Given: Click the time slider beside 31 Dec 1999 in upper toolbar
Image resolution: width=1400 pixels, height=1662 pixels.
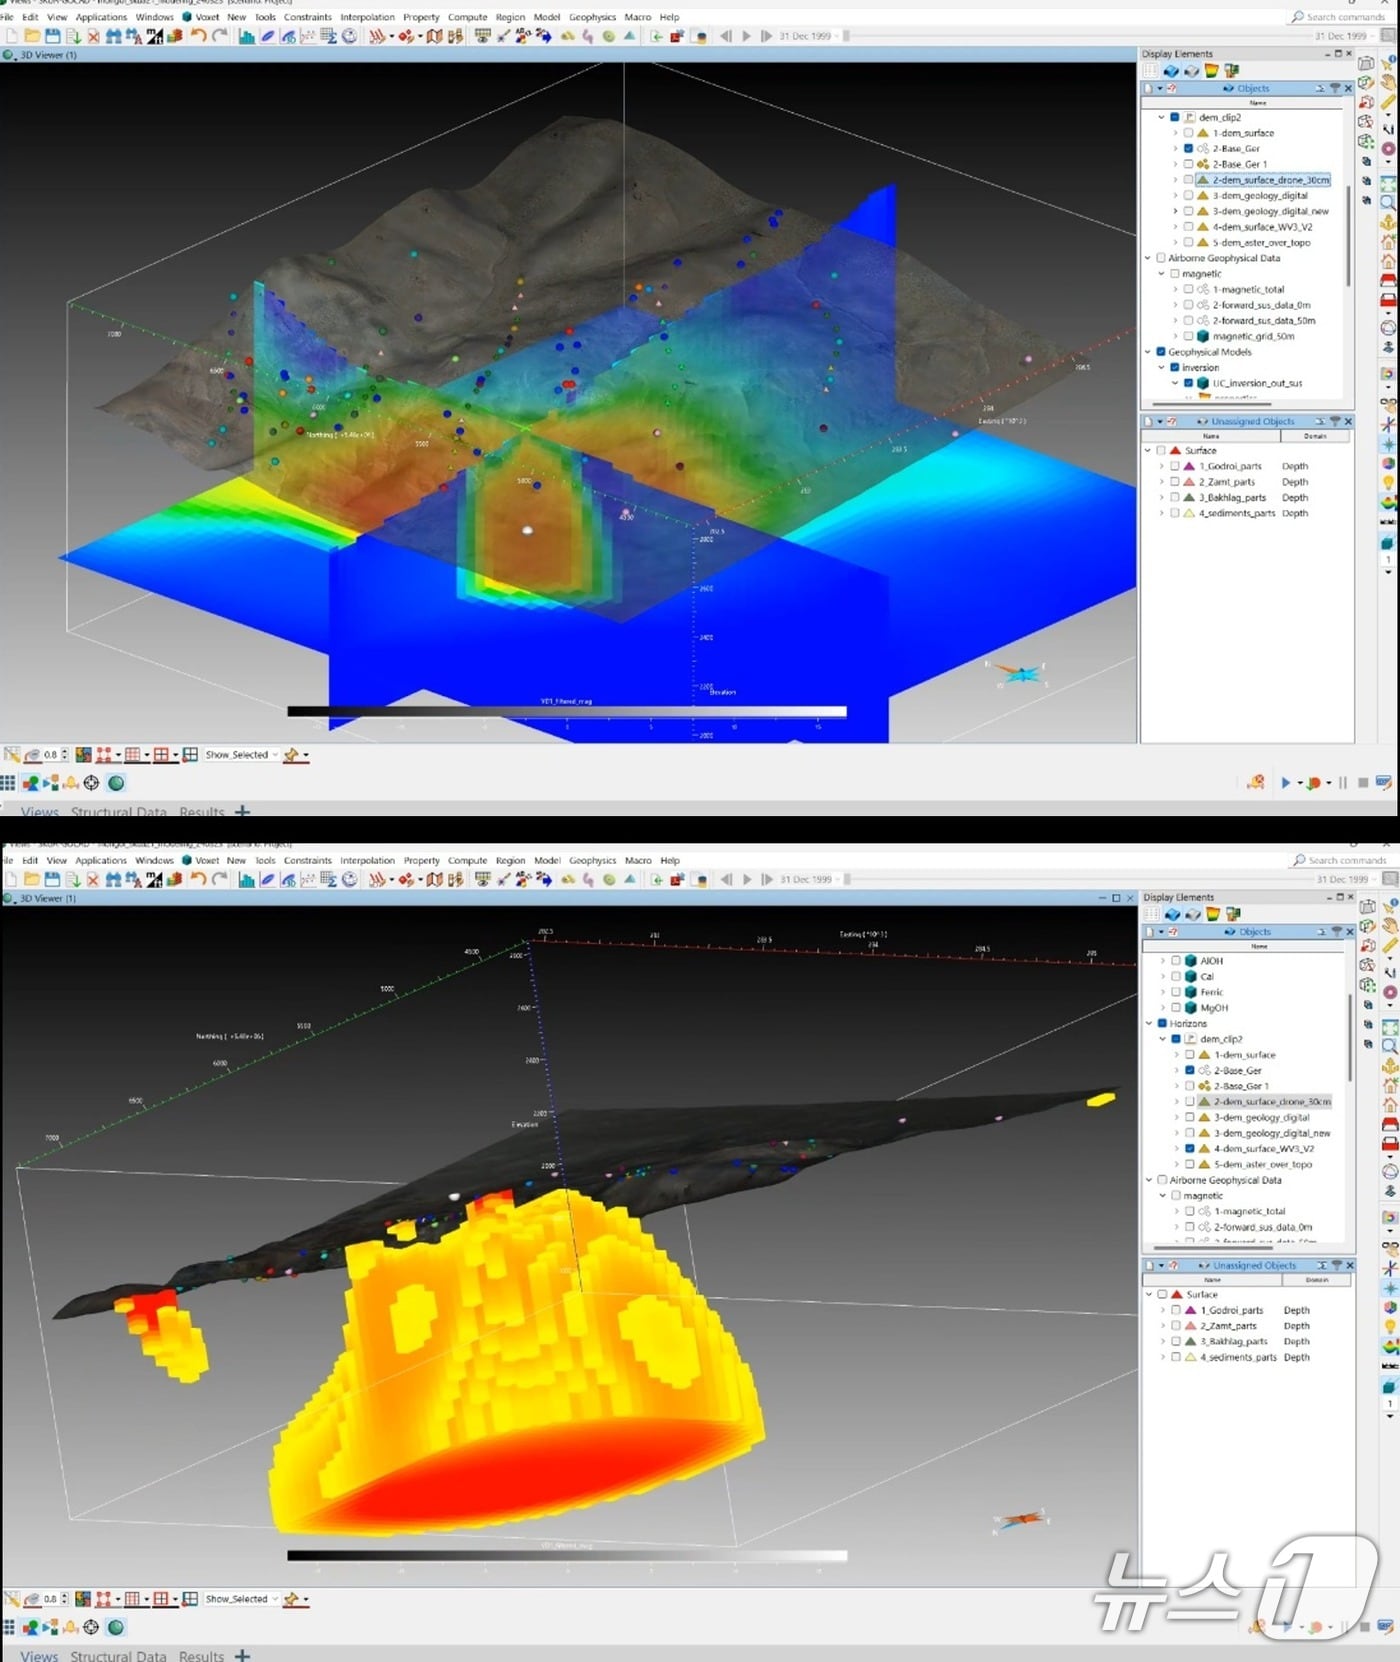Looking at the screenshot, I should (x=847, y=36).
